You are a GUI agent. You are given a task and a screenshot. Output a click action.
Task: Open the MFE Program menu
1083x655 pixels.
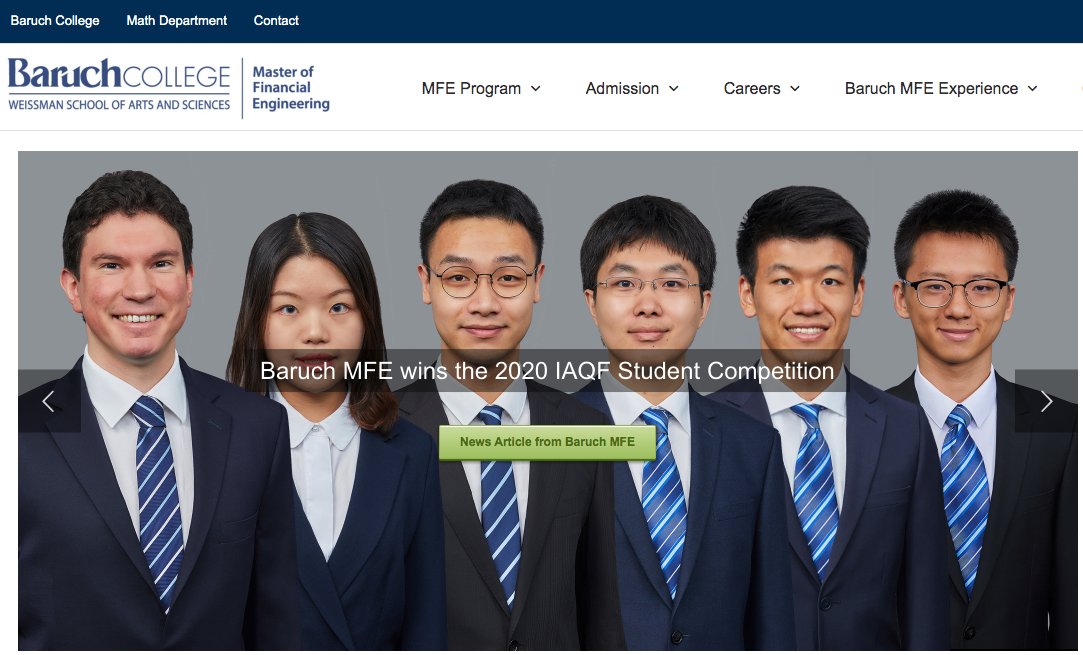click(x=471, y=89)
